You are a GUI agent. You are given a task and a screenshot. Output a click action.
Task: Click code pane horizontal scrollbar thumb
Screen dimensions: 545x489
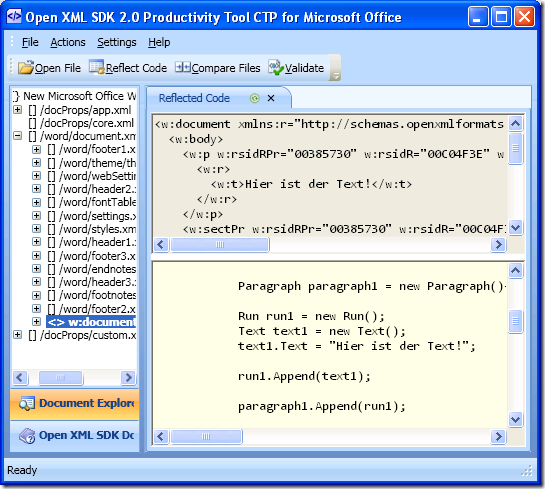206,437
